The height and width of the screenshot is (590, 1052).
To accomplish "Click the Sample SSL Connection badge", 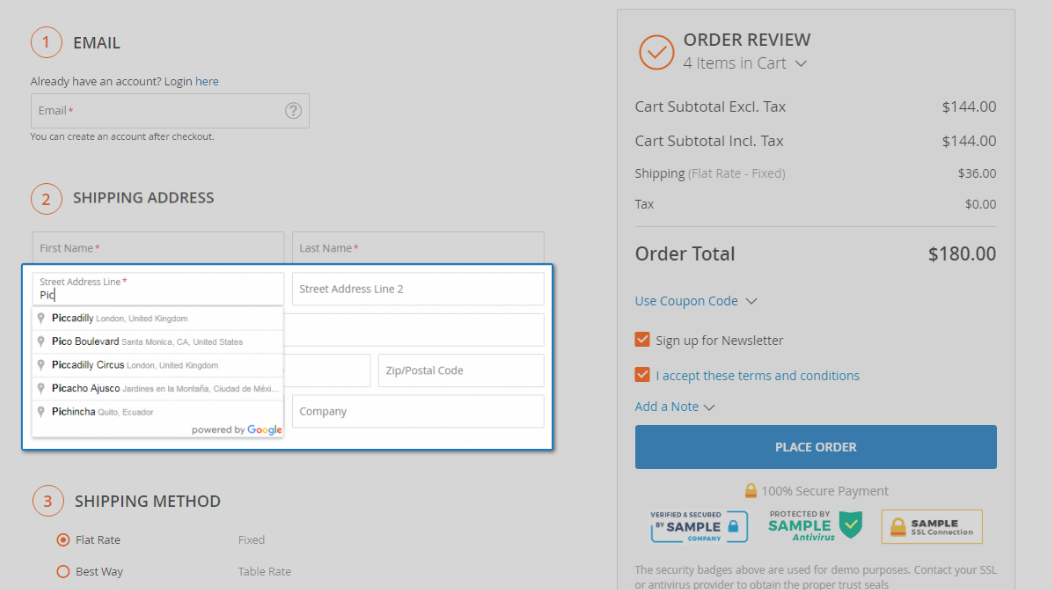I will pos(932,527).
